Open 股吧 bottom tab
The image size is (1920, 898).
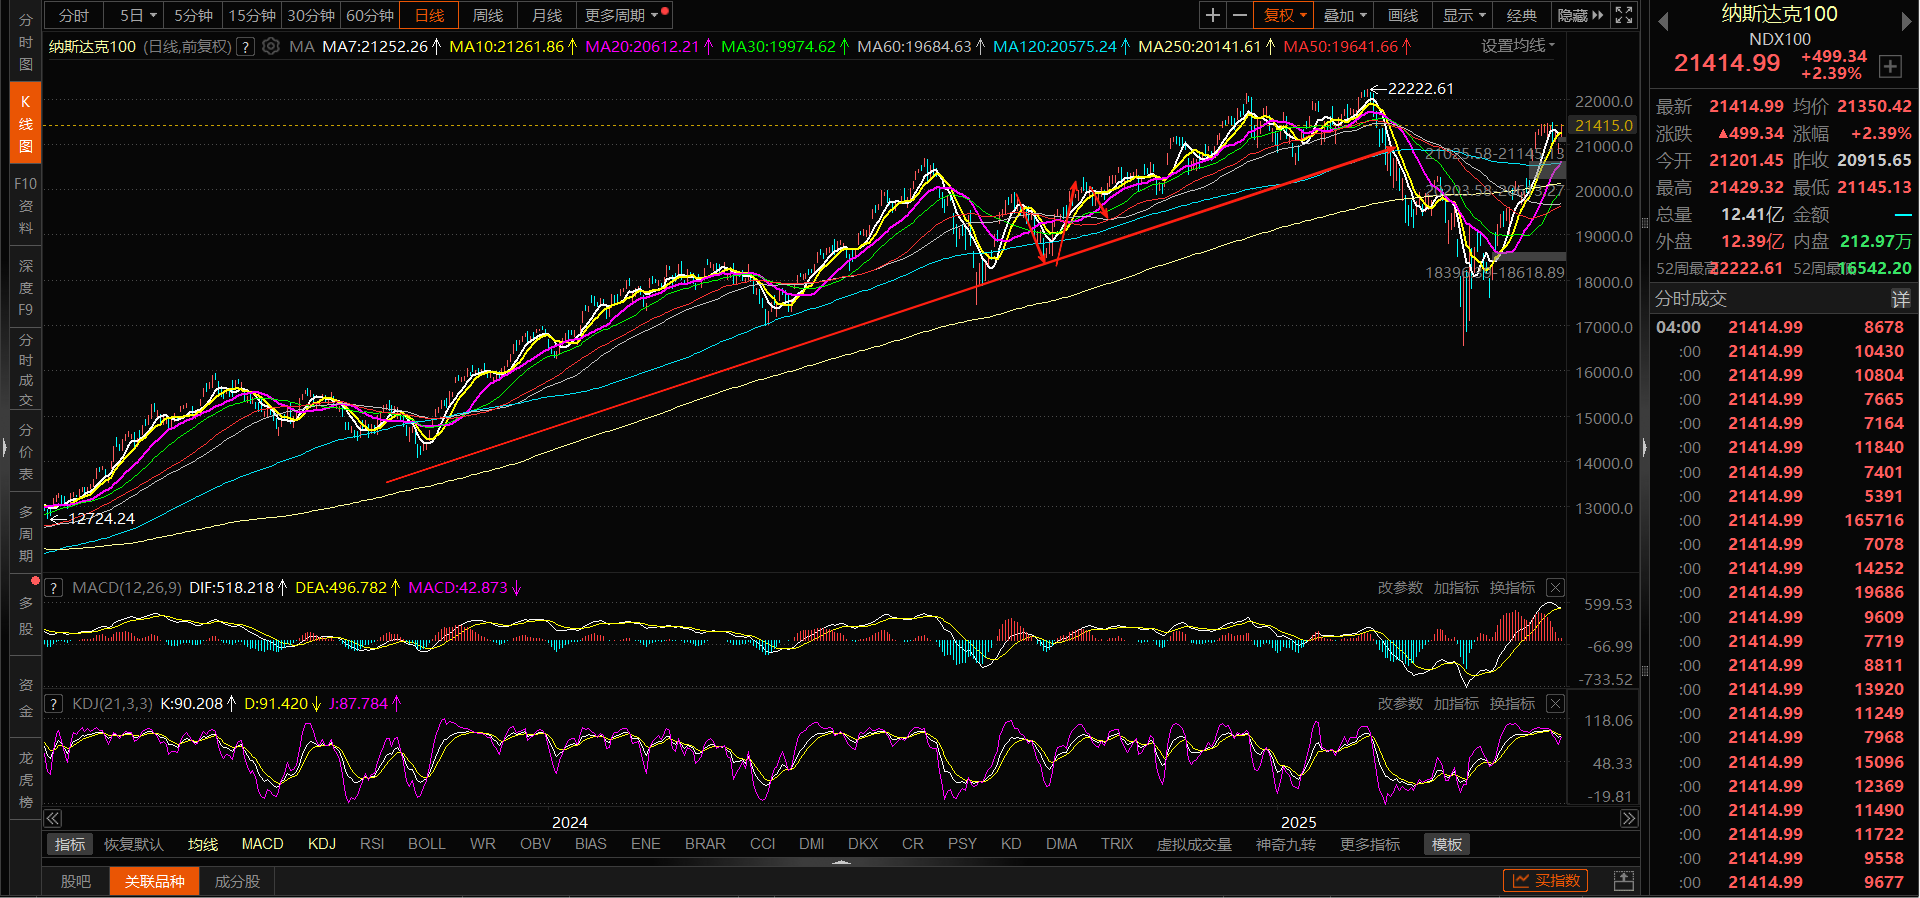click(x=76, y=881)
